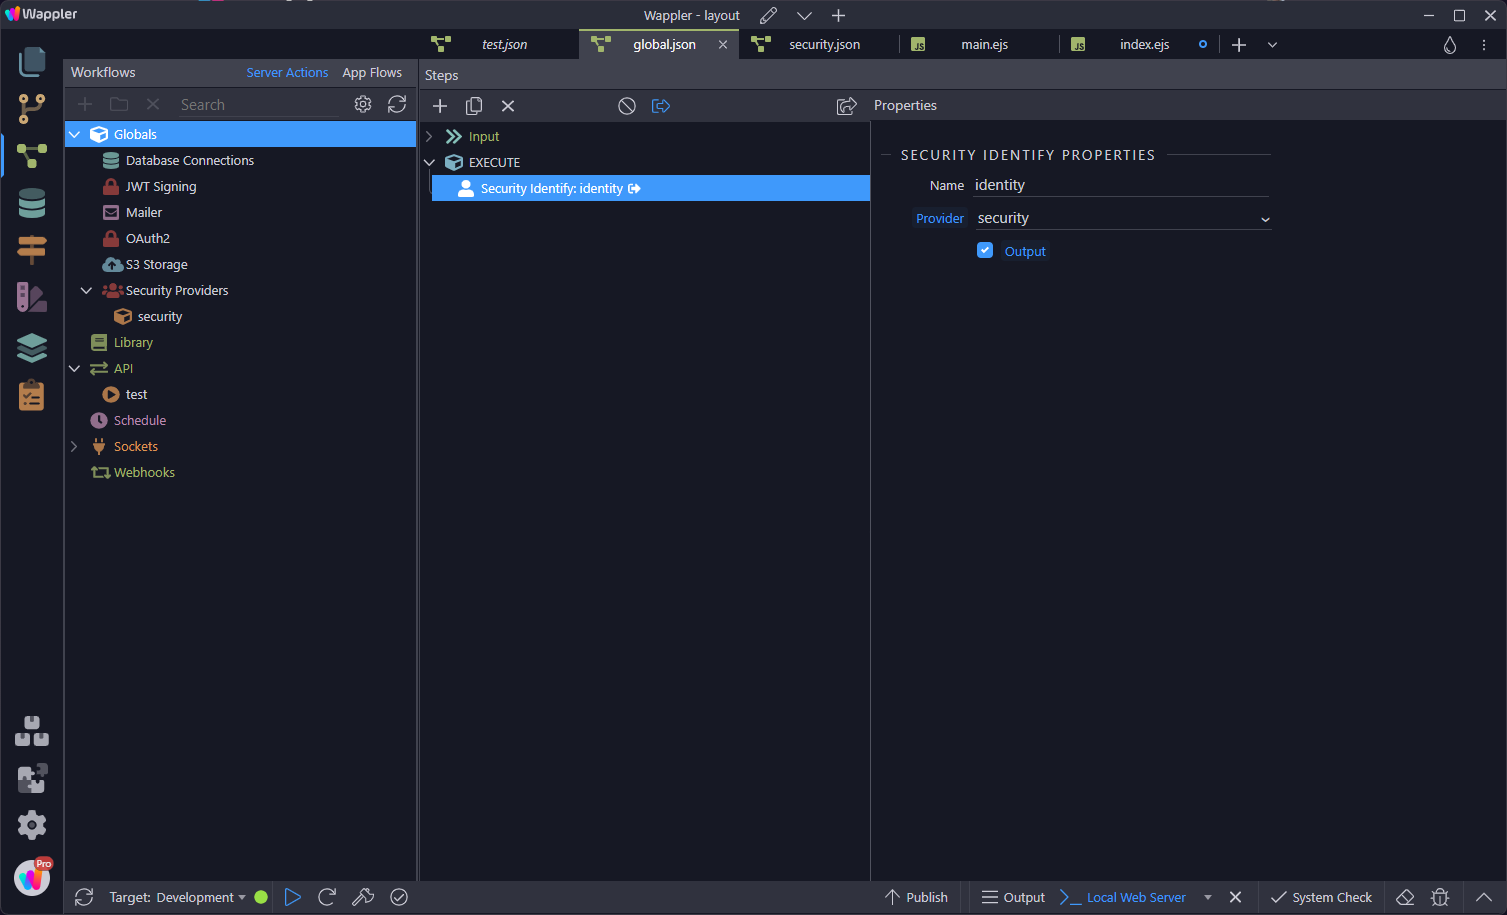The image size is (1507, 915).
Task: Click the run play icon in bottom bar
Action: click(292, 897)
